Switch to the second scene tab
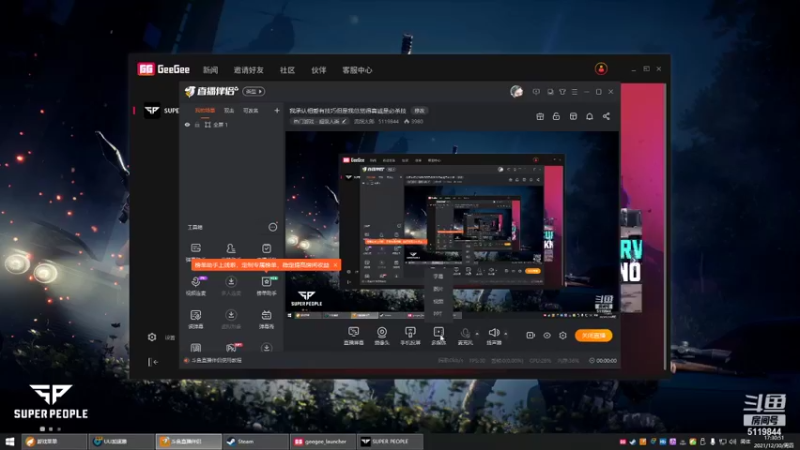This screenshot has width=800, height=450. point(229,110)
